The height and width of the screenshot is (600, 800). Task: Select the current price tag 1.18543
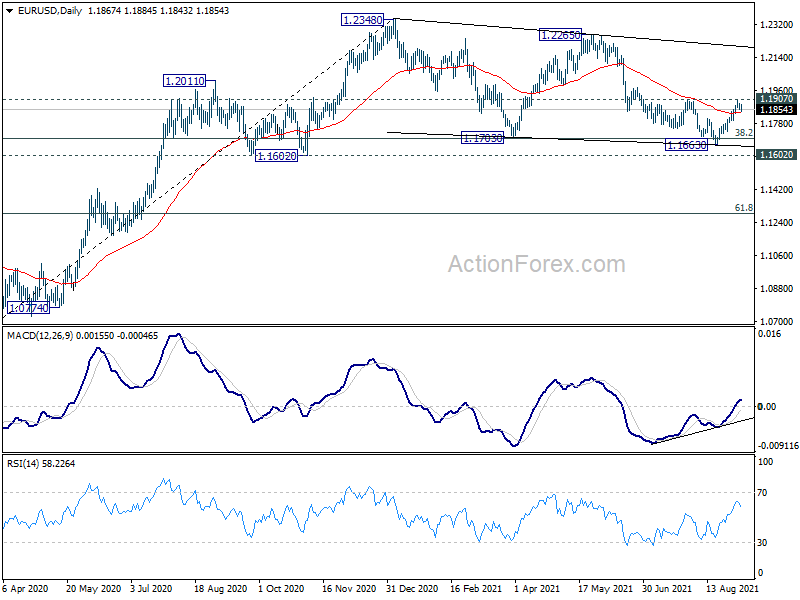(776, 108)
